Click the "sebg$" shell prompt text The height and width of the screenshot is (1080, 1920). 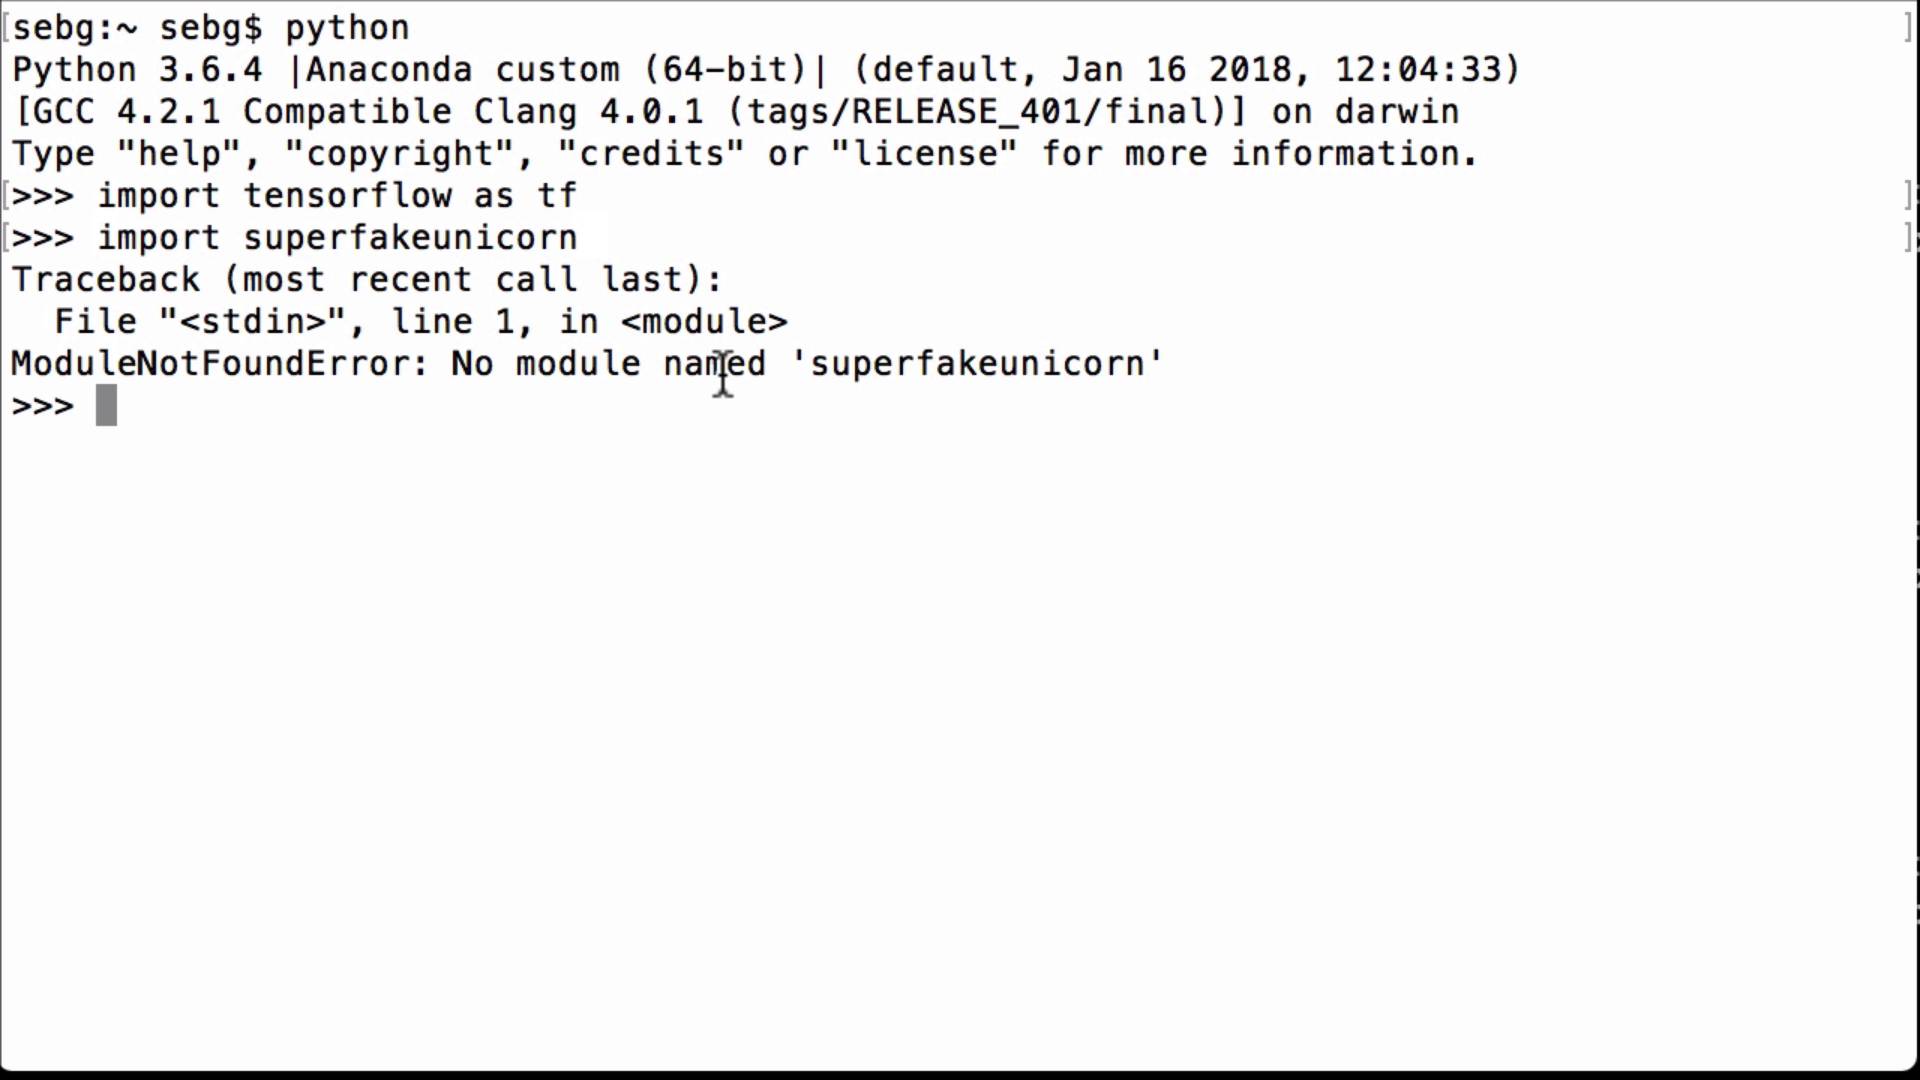pyautogui.click(x=211, y=28)
